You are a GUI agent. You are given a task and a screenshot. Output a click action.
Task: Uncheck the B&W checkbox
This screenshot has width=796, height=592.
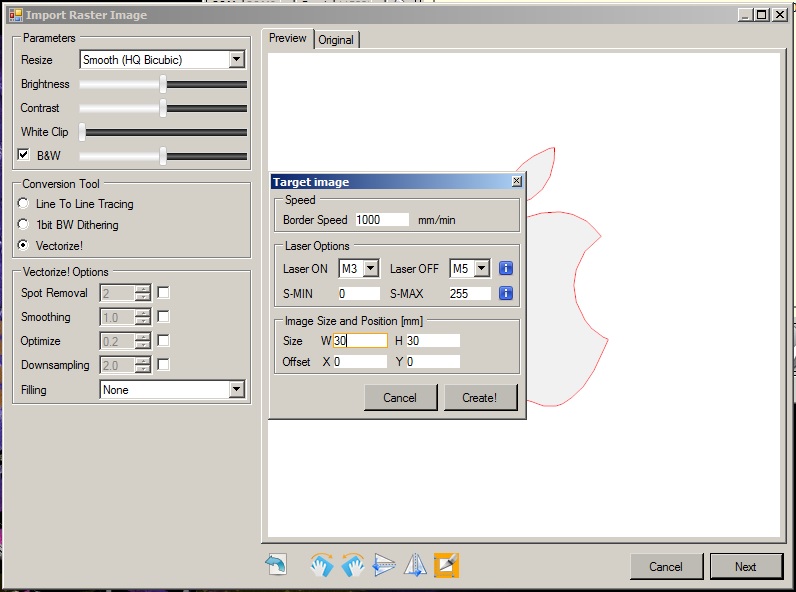(x=24, y=156)
